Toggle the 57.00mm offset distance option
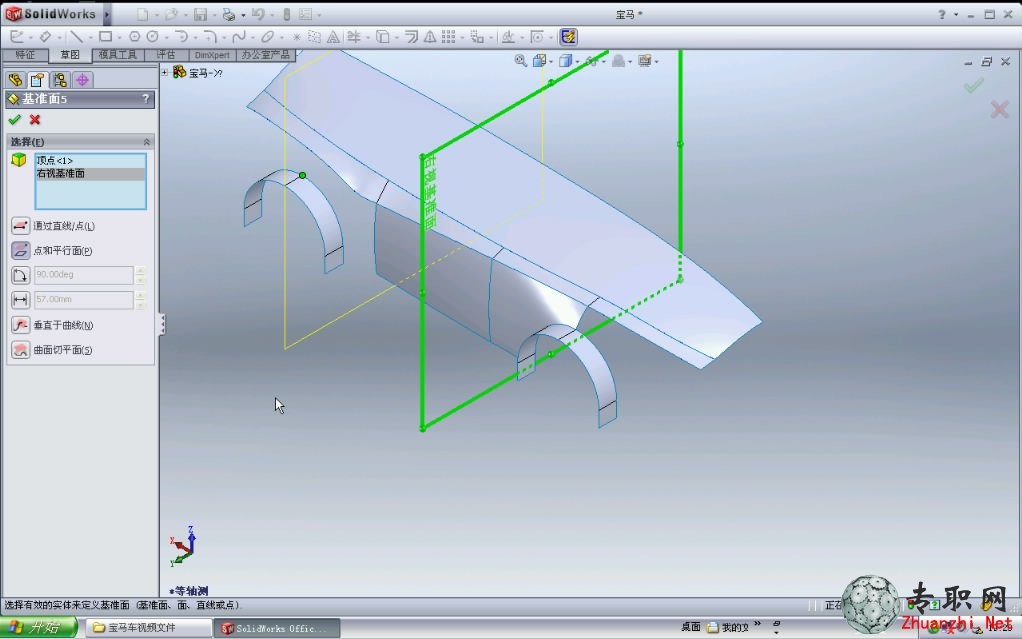Viewport: 1022px width, 639px height. pyautogui.click(x=20, y=299)
